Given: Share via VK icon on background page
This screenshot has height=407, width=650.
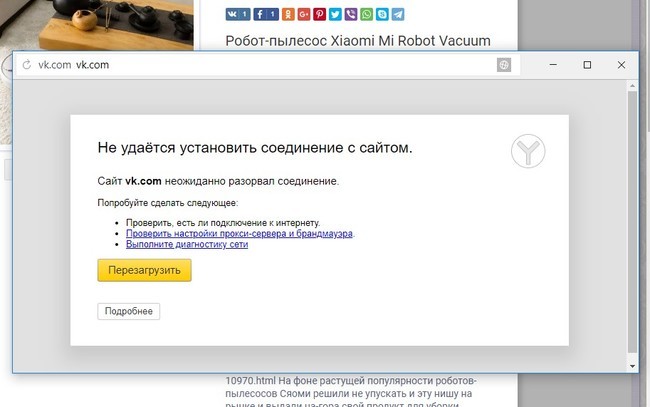Looking at the screenshot, I should coord(238,15).
